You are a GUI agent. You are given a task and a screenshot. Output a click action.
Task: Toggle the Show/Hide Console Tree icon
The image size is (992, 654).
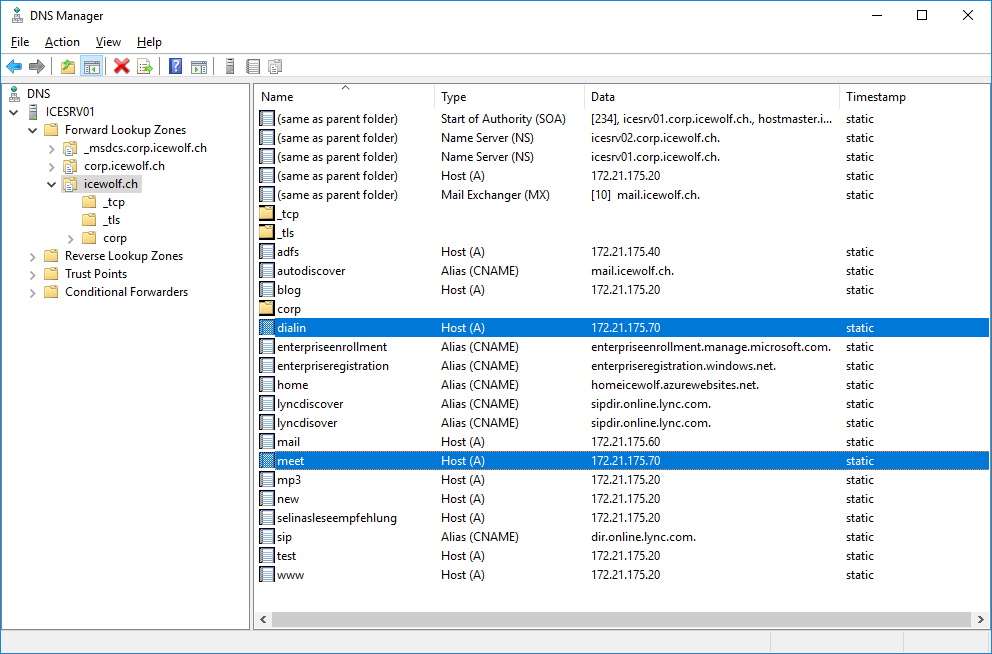coord(92,66)
